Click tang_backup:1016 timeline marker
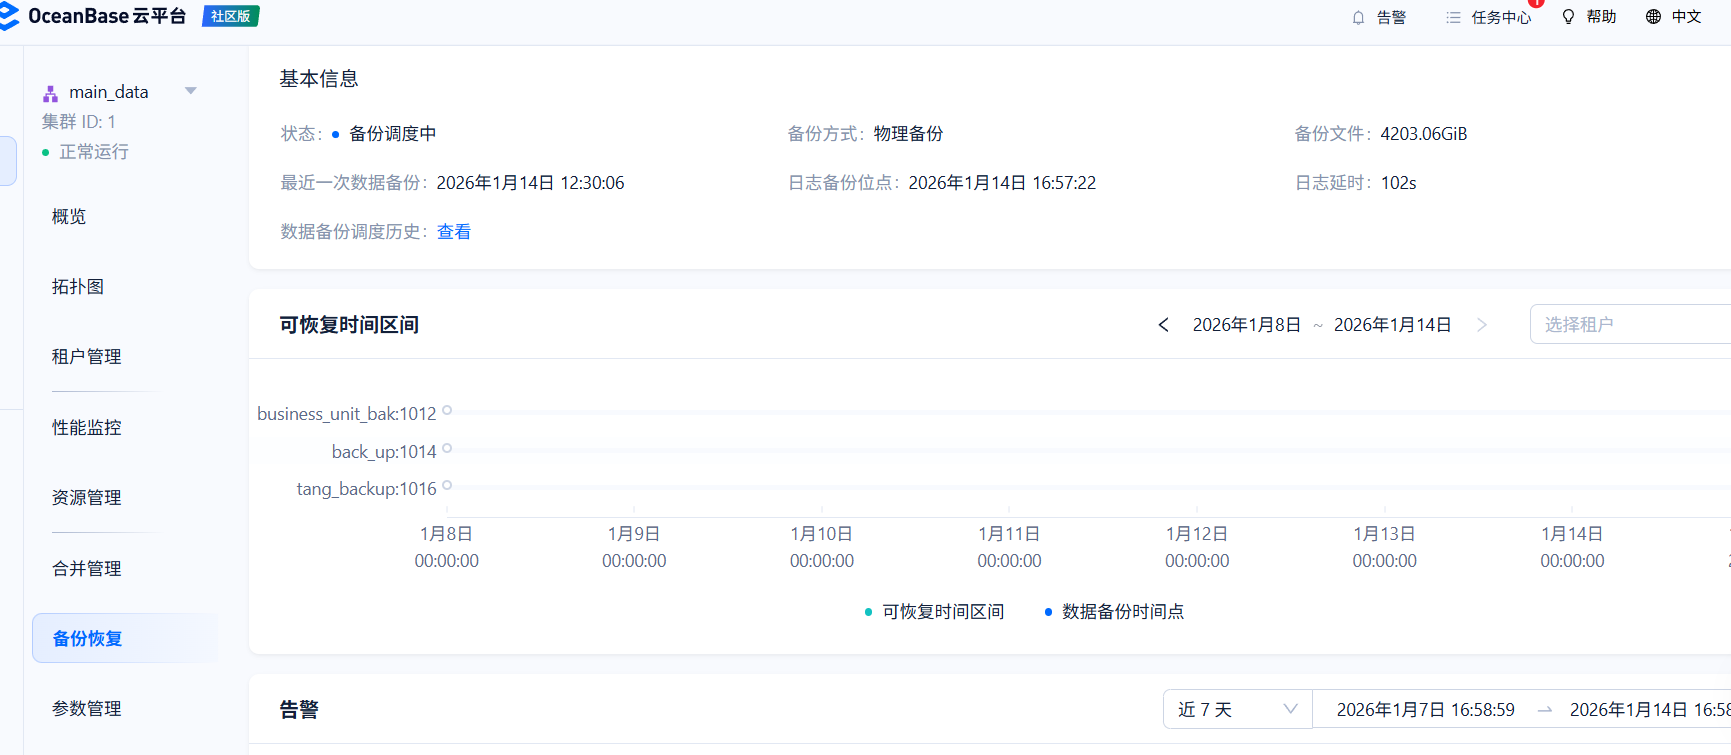This screenshot has height=755, width=1731. click(447, 486)
